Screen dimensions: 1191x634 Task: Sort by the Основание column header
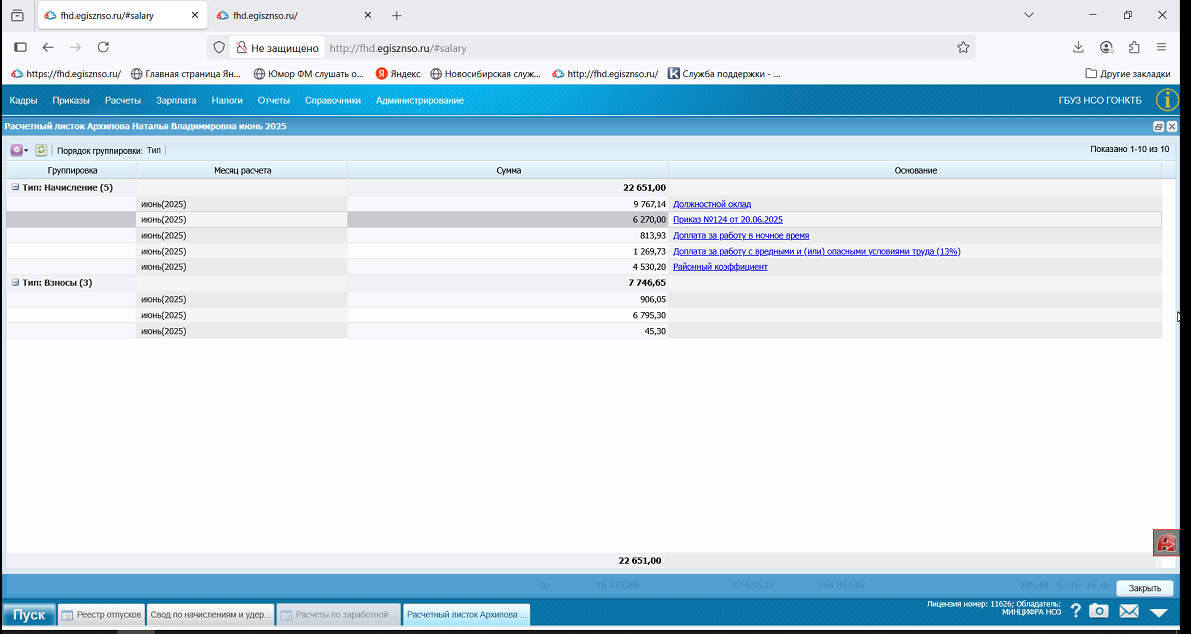pos(915,170)
